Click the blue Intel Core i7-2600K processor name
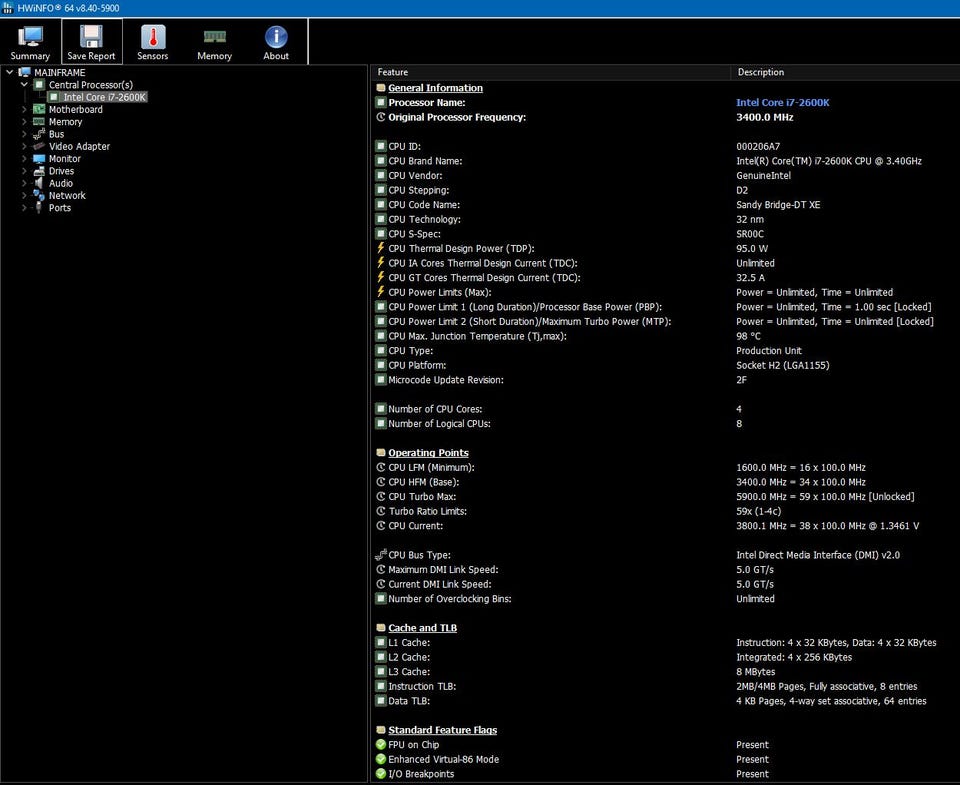This screenshot has width=960, height=785. coord(782,103)
